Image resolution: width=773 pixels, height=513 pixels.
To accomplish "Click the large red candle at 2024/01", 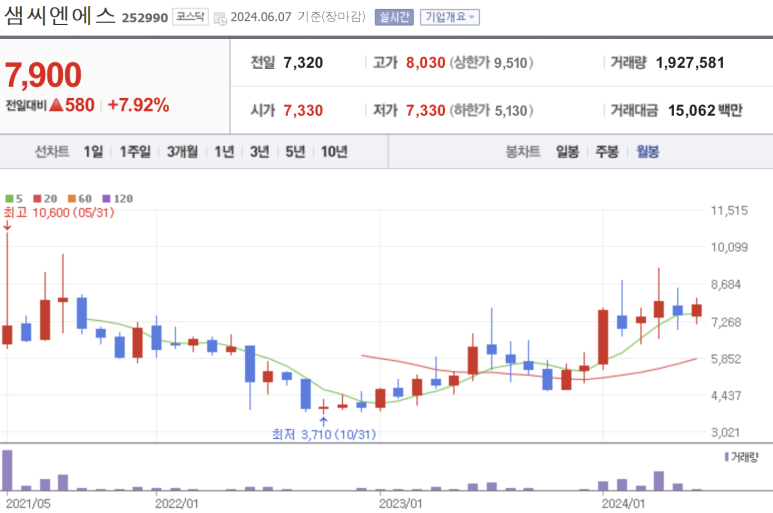I will [x=603, y=337].
